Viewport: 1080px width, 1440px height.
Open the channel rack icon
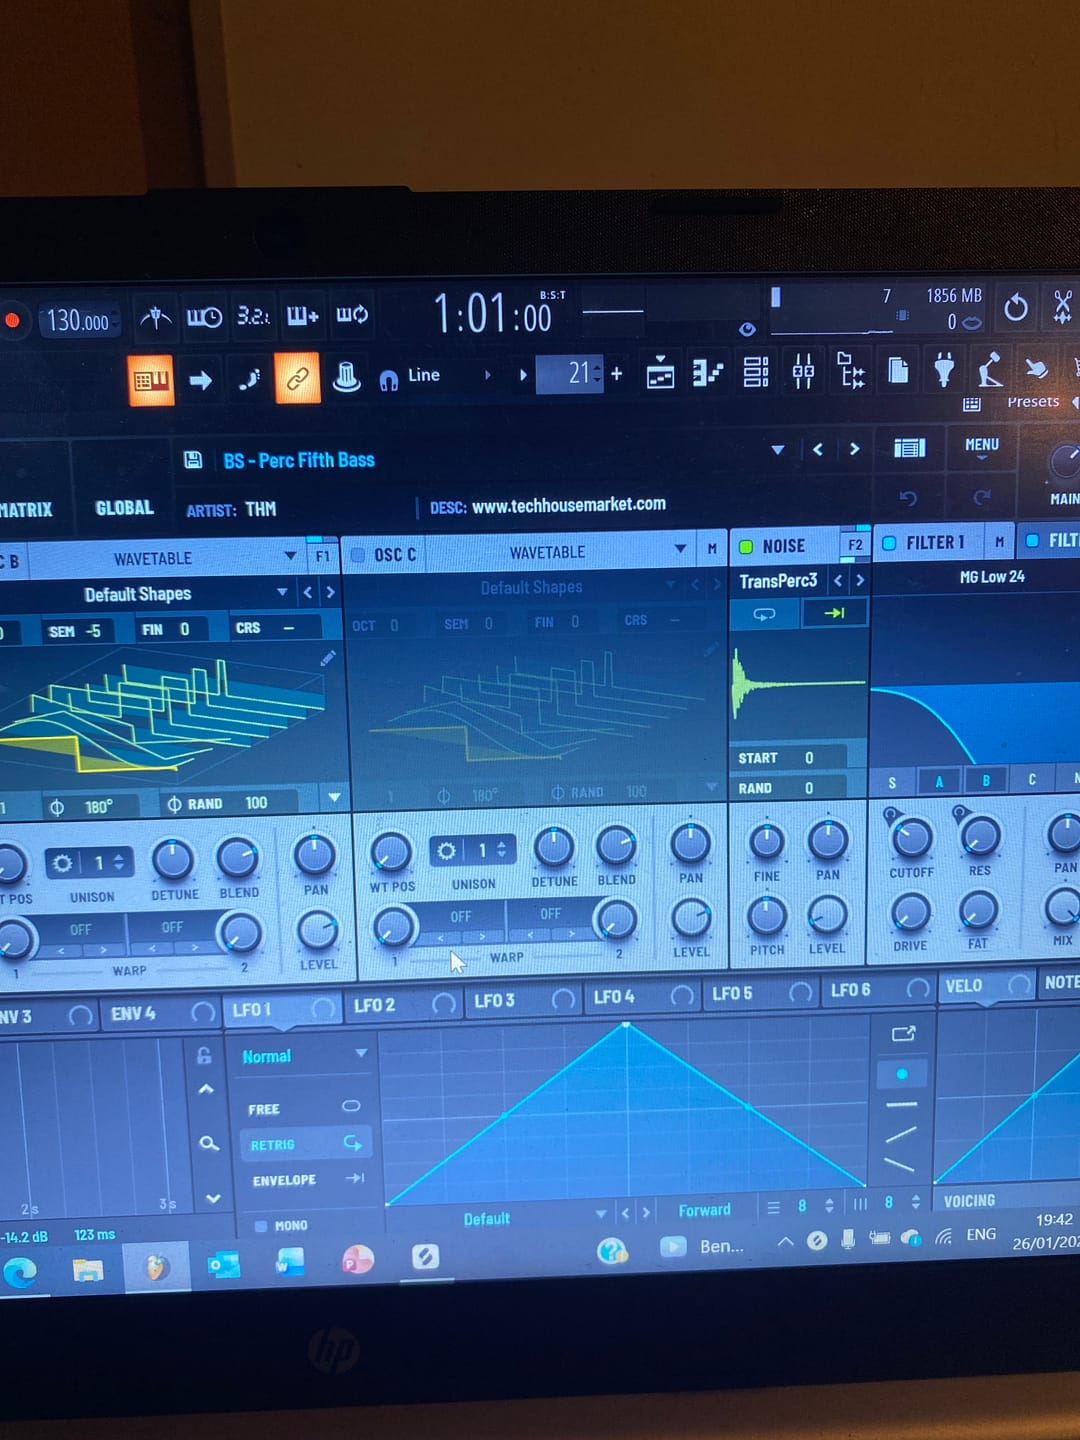(x=756, y=372)
